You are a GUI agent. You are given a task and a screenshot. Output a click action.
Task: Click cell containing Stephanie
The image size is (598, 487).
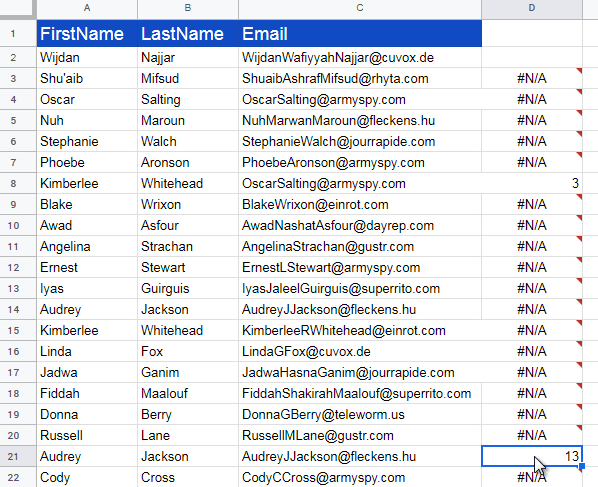point(87,141)
